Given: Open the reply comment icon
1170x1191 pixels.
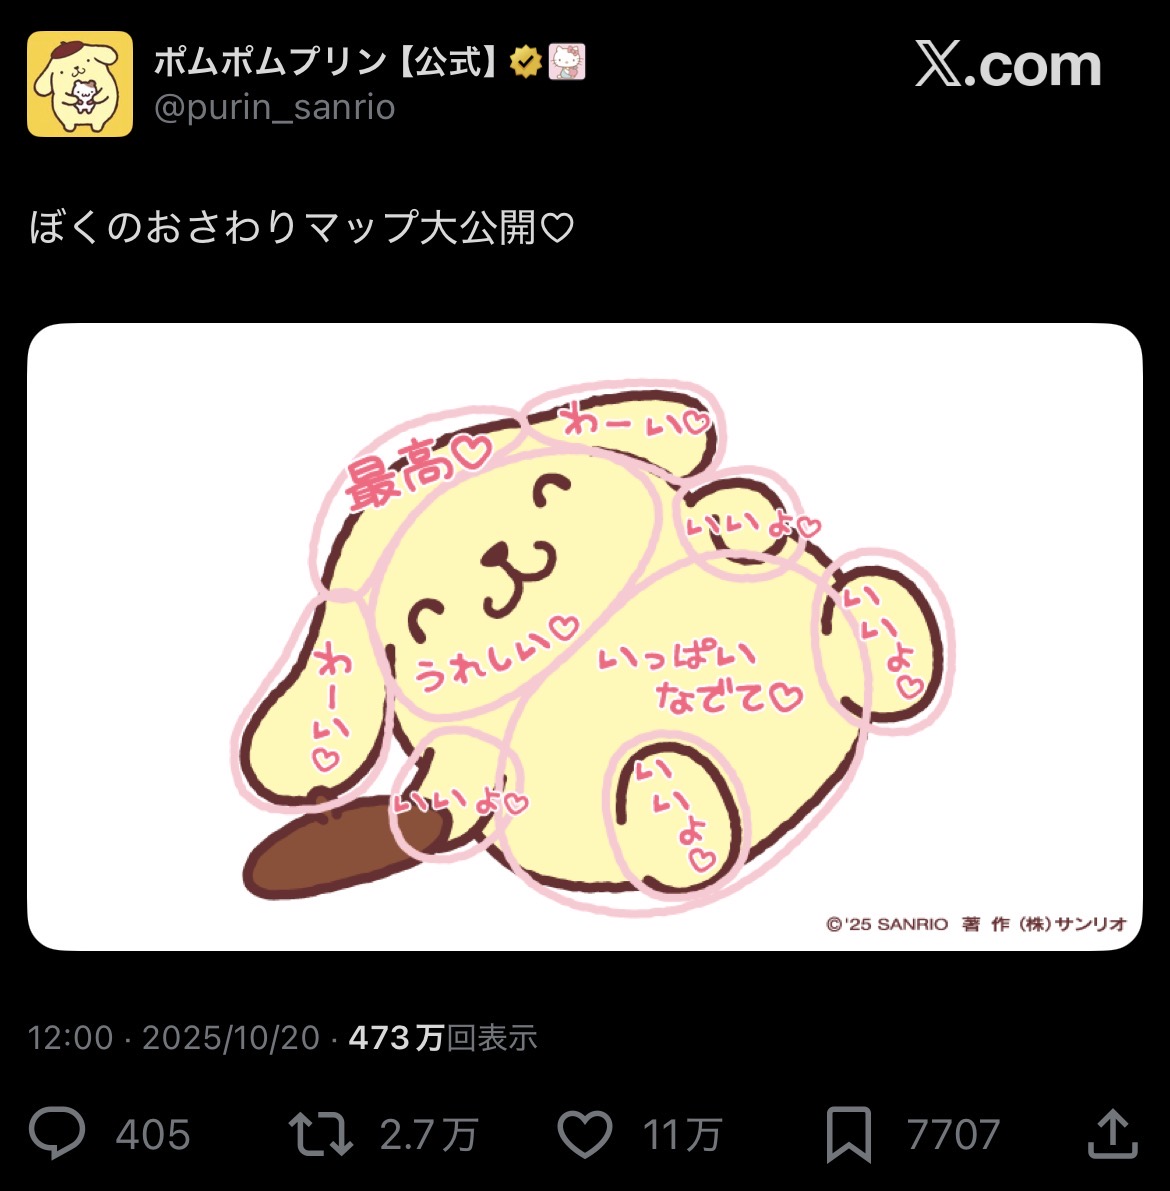Looking at the screenshot, I should coord(57,1133).
